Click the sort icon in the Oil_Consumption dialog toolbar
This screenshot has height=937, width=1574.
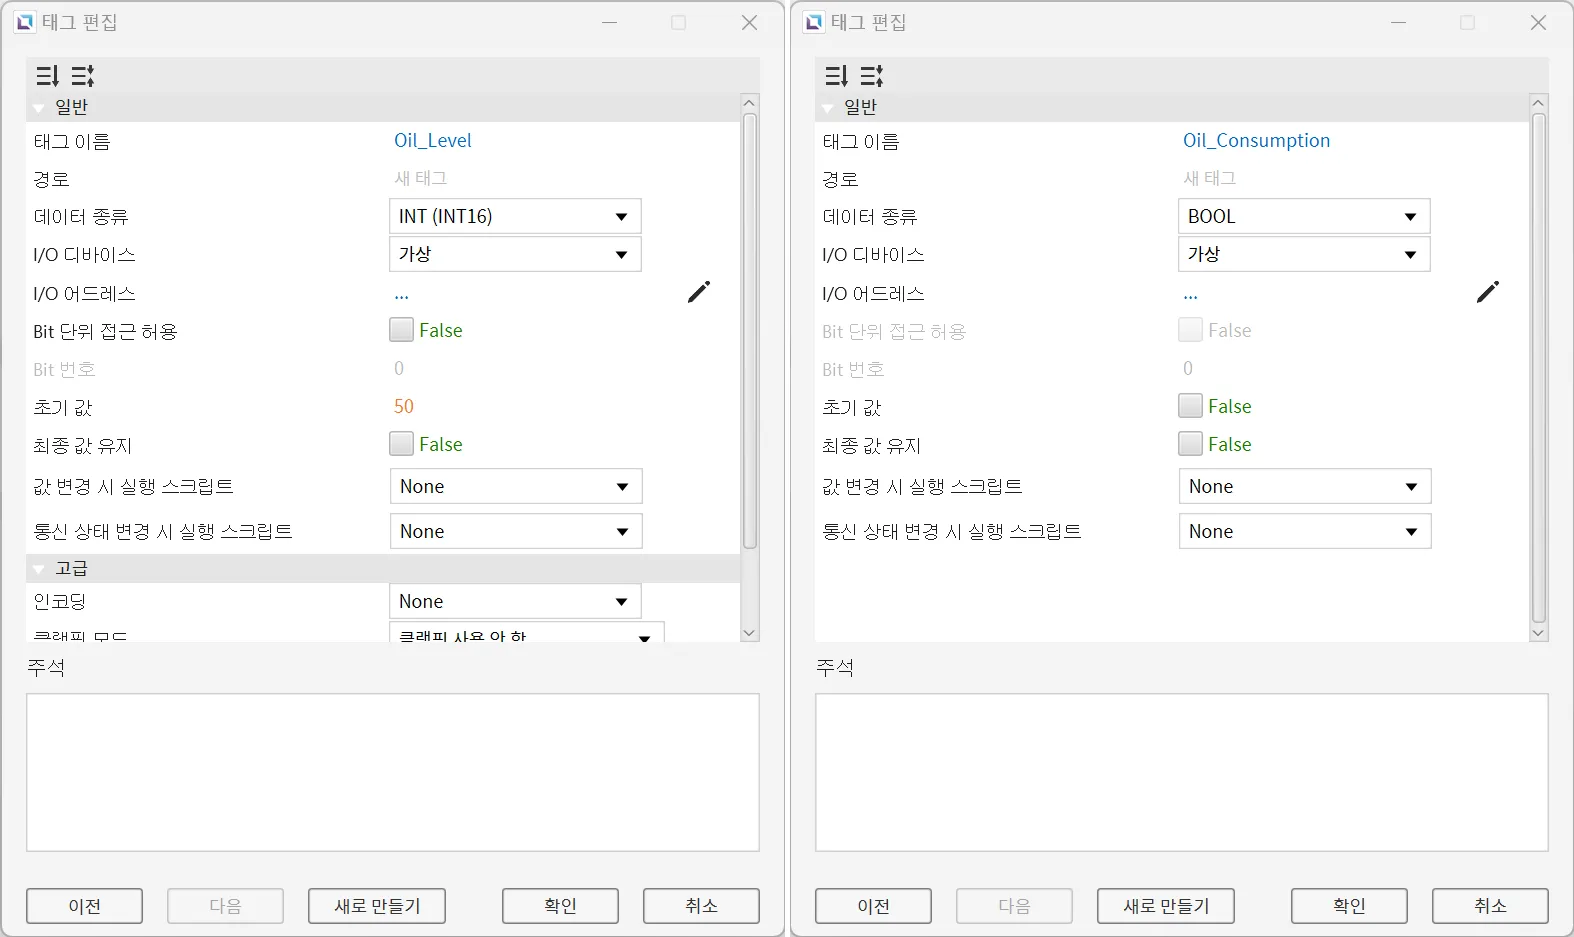pos(836,76)
